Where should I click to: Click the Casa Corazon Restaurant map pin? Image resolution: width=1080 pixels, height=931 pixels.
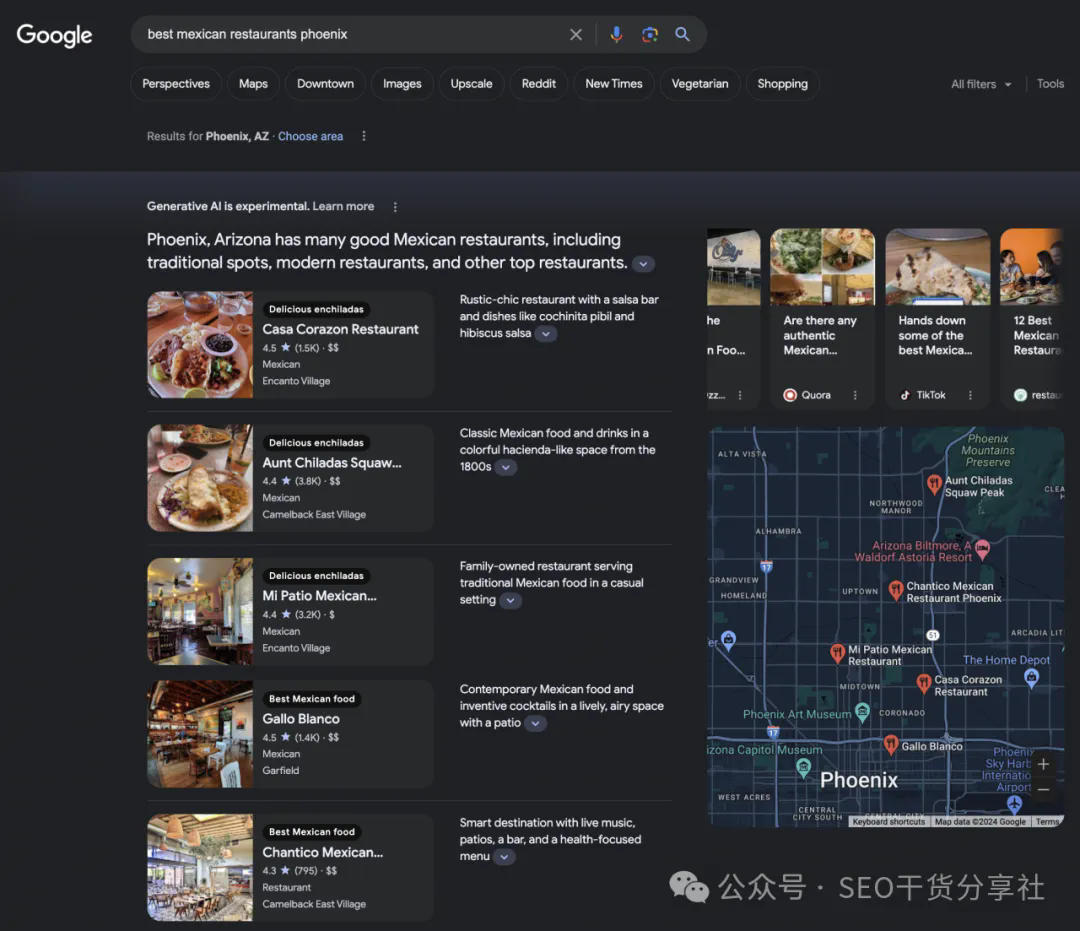point(924,683)
